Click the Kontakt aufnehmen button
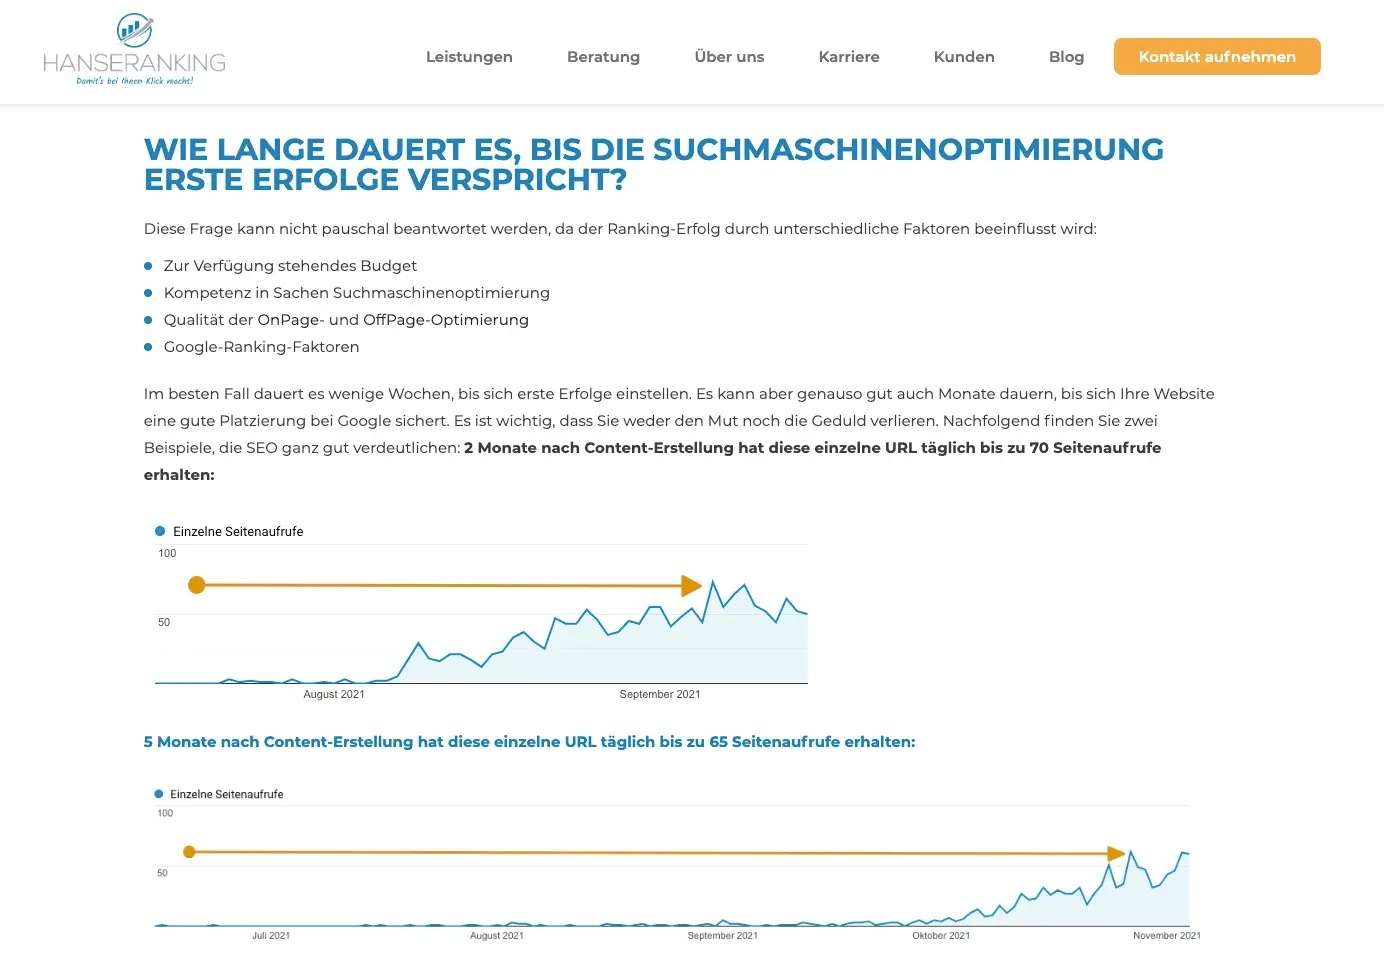Image resolution: width=1384 pixels, height=956 pixels. [x=1217, y=56]
